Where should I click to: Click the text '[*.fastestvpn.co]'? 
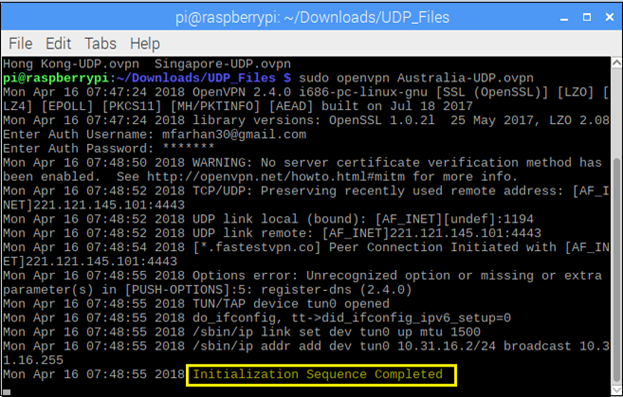point(257,247)
